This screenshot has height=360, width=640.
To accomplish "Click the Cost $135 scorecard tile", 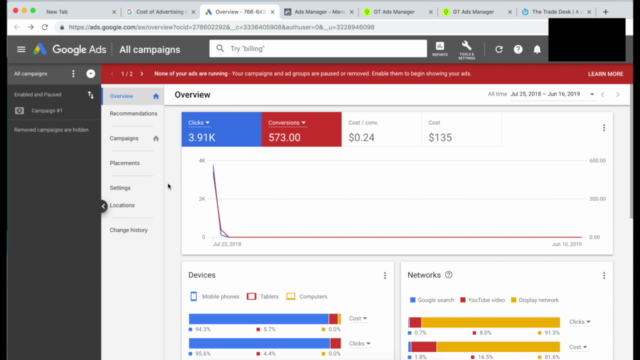I will [461, 129].
